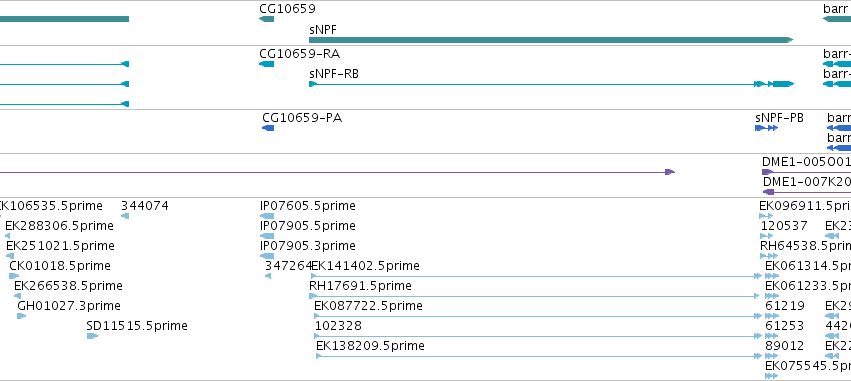Select the GH01027.3prime EST glyph
The height and width of the screenshot is (381, 851).
22,316
